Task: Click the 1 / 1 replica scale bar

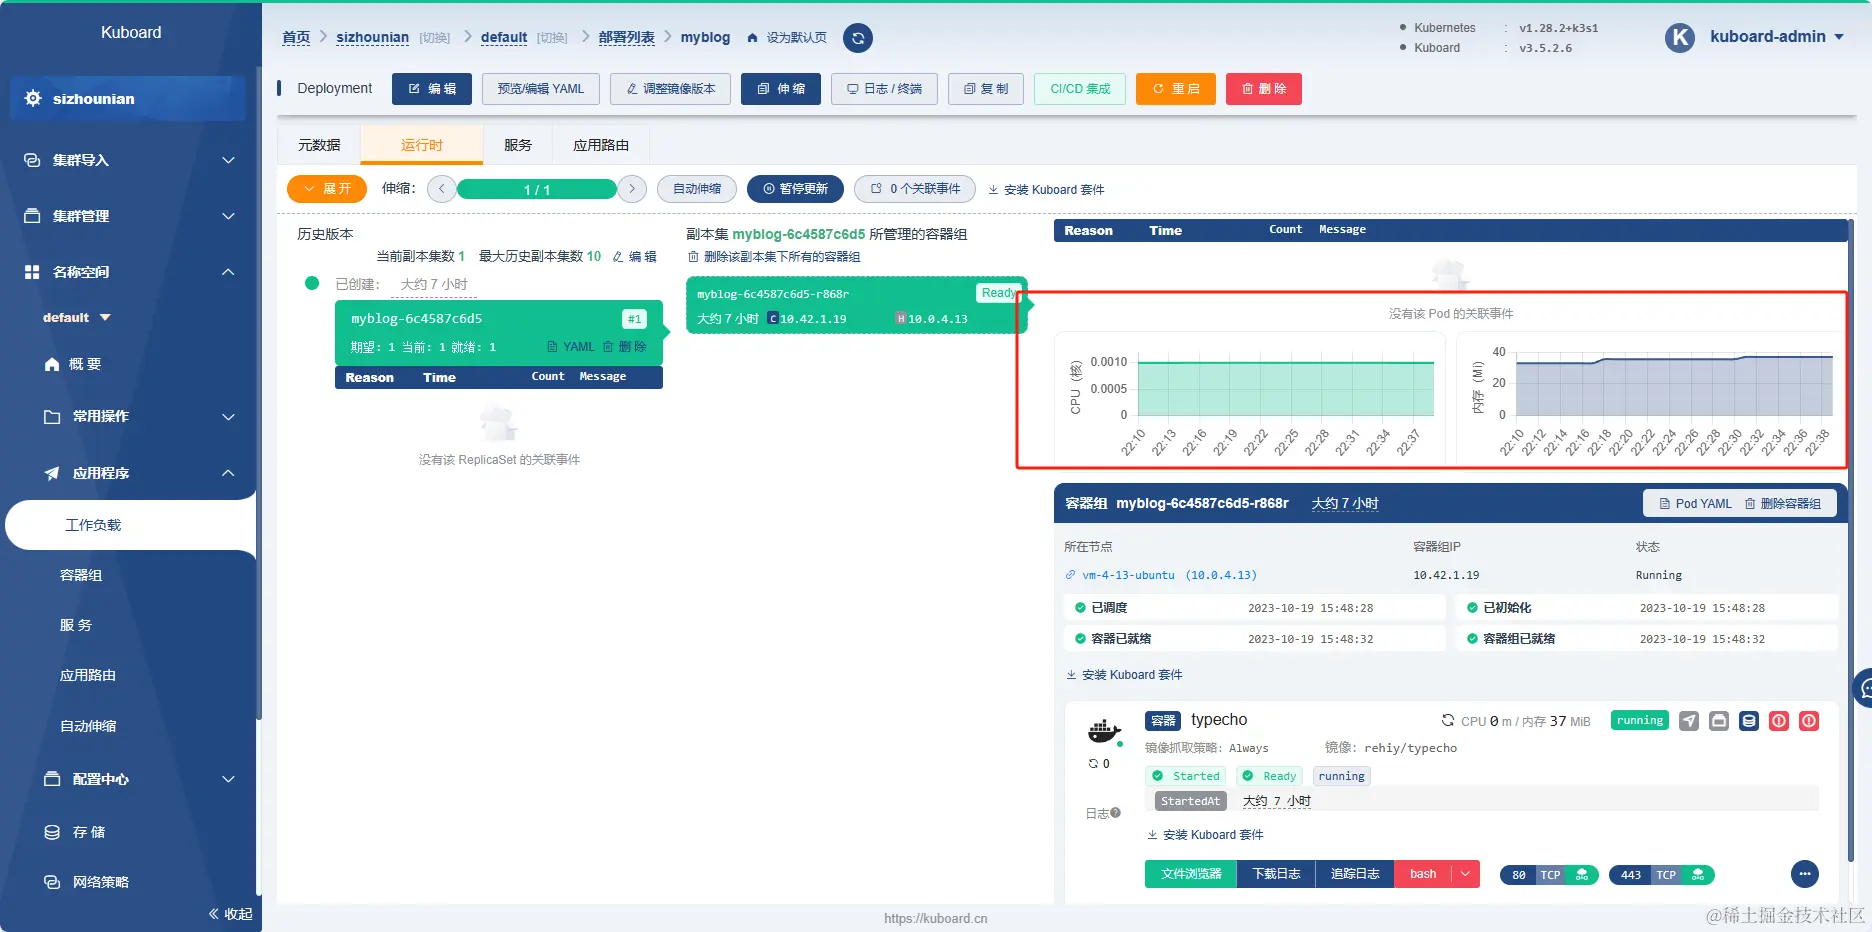Action: [537, 189]
